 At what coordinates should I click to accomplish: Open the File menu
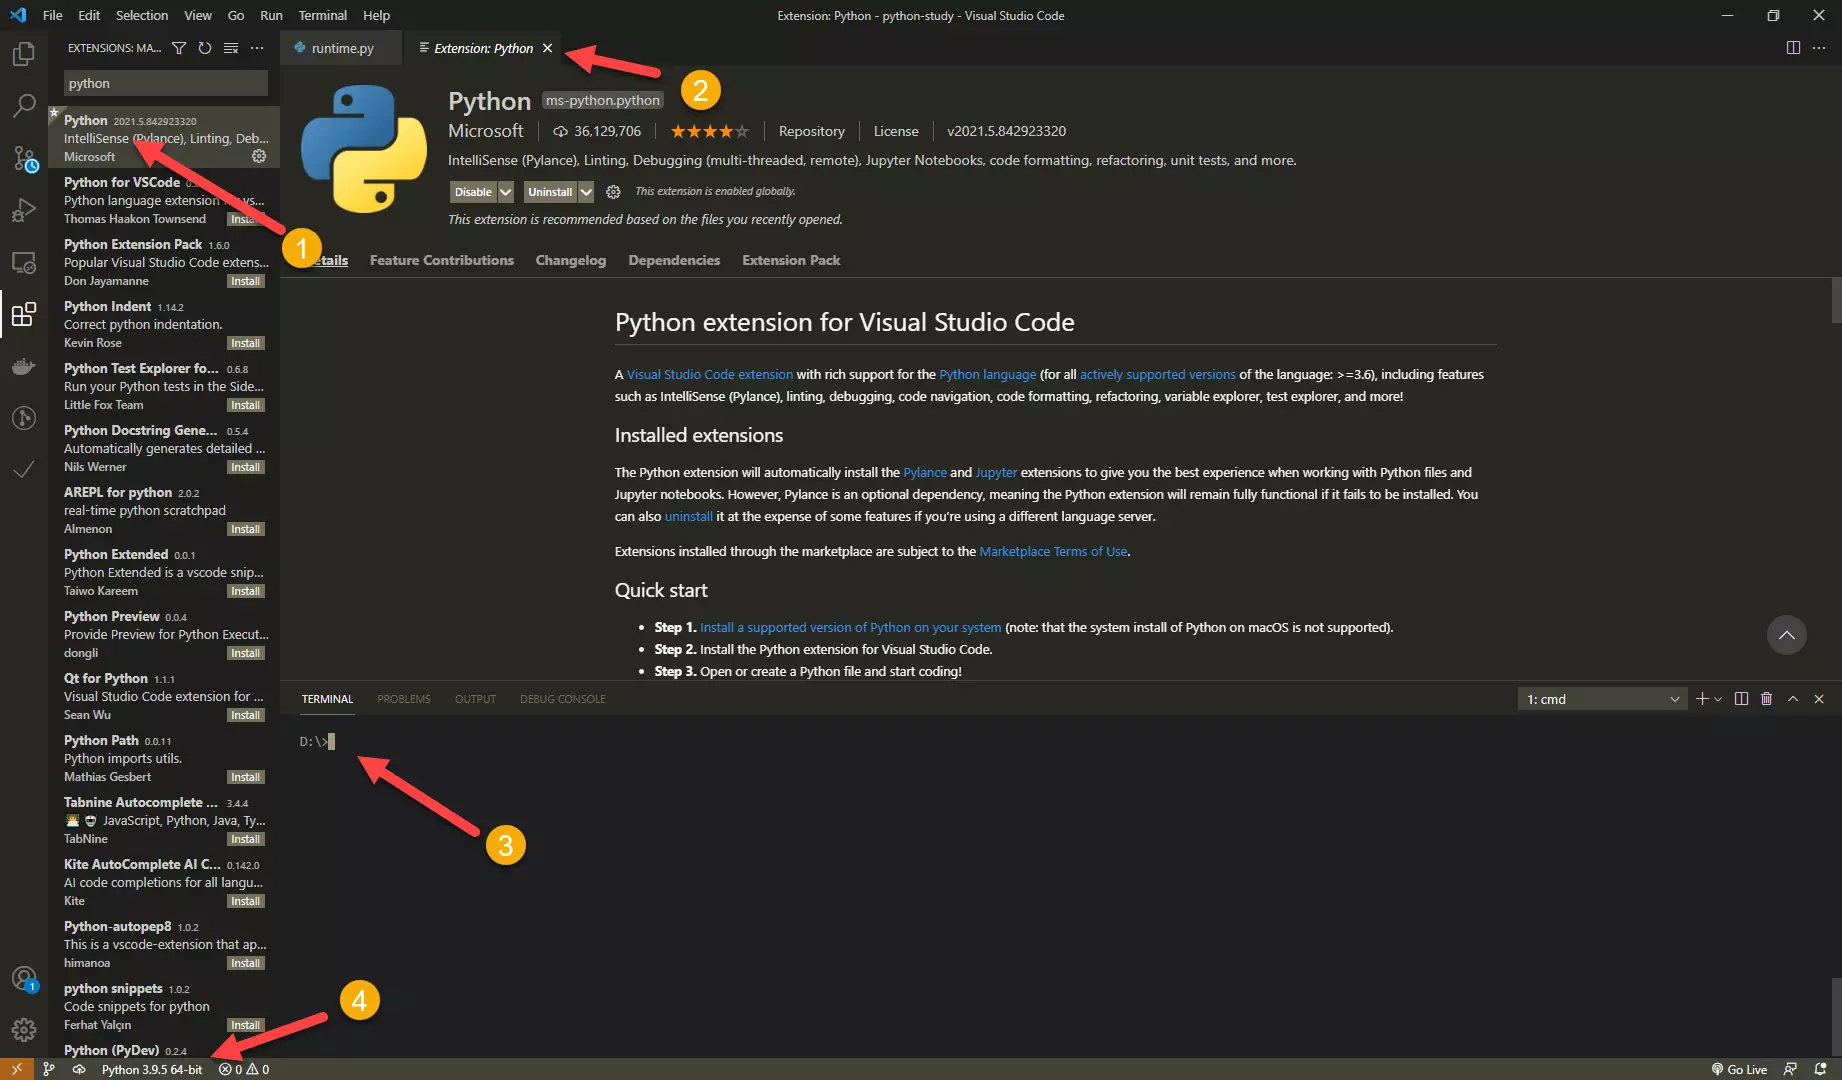click(53, 15)
